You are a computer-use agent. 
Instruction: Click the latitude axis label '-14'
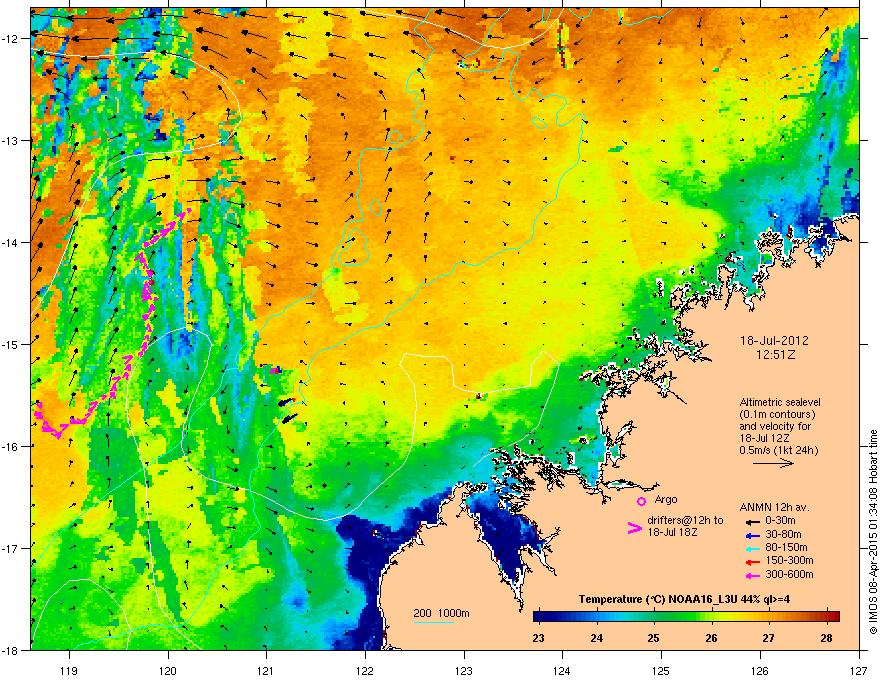(10, 242)
